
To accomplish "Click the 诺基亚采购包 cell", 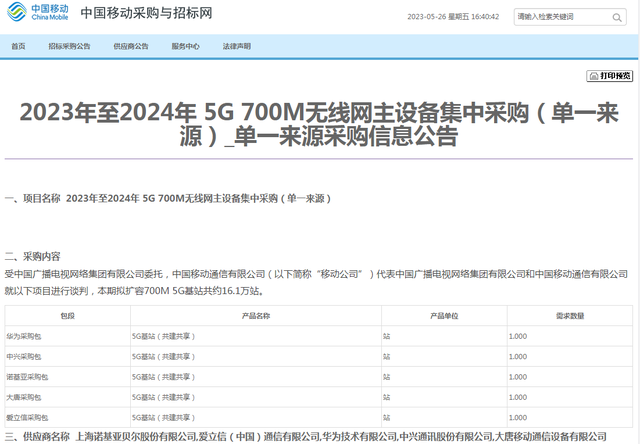I will point(68,377).
